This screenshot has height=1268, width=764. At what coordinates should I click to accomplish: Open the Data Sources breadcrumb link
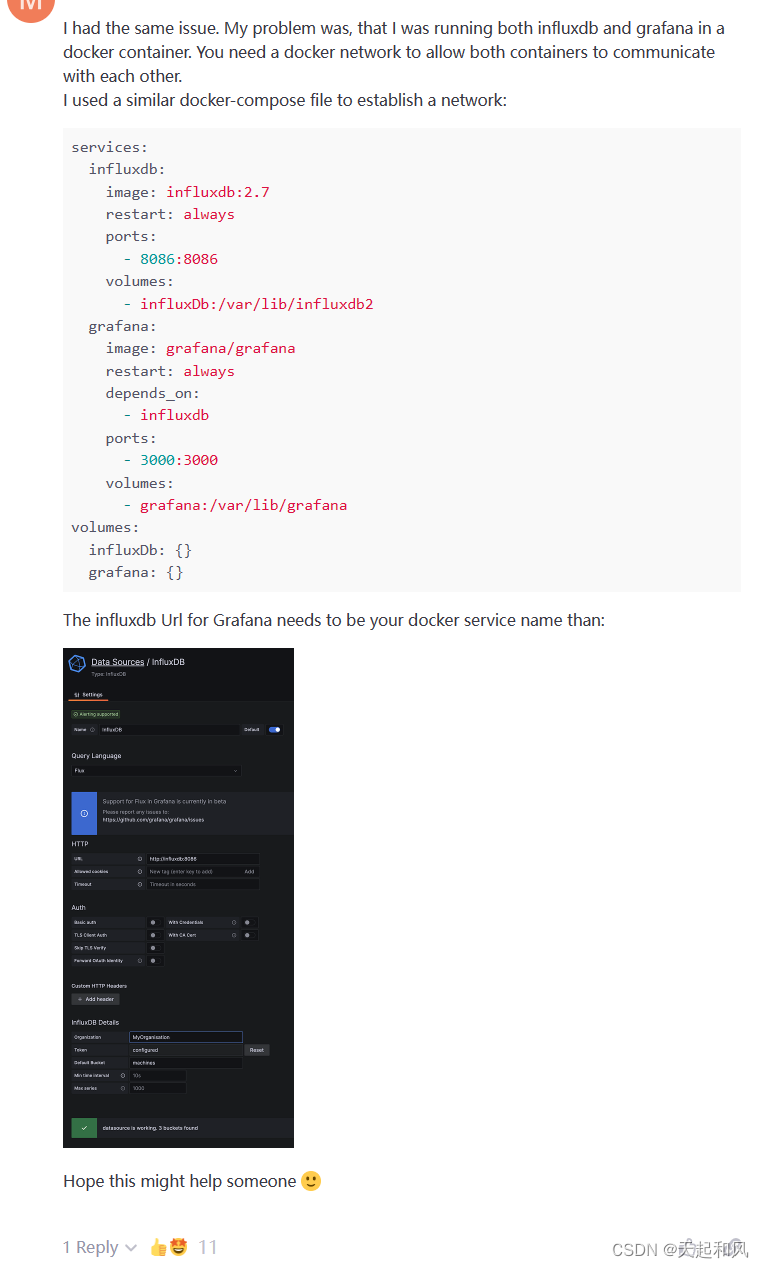tap(118, 662)
